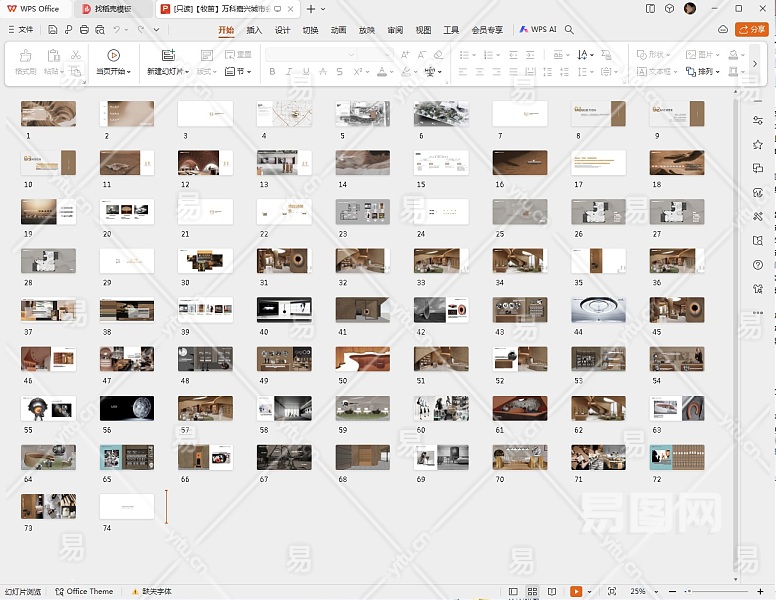Switch to normal view icon in status bar
The image size is (776, 600).
point(514,592)
